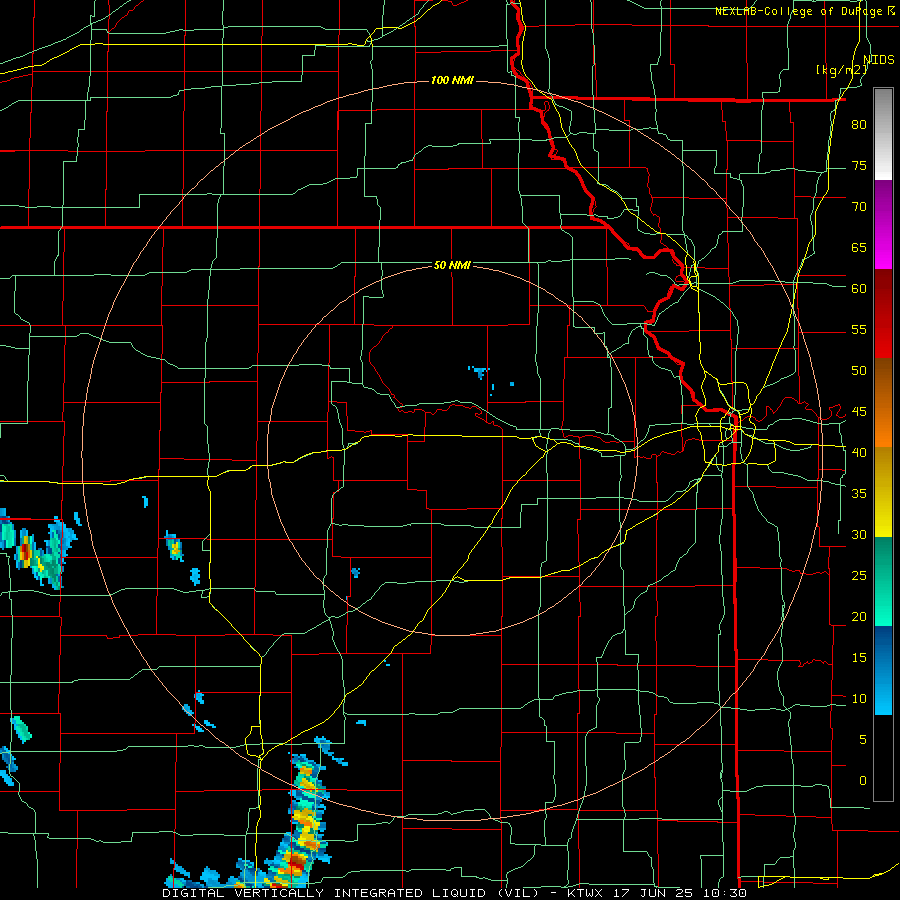Pick the yellow band near 30 on scale
This screenshot has height=900, width=900.
883,492
